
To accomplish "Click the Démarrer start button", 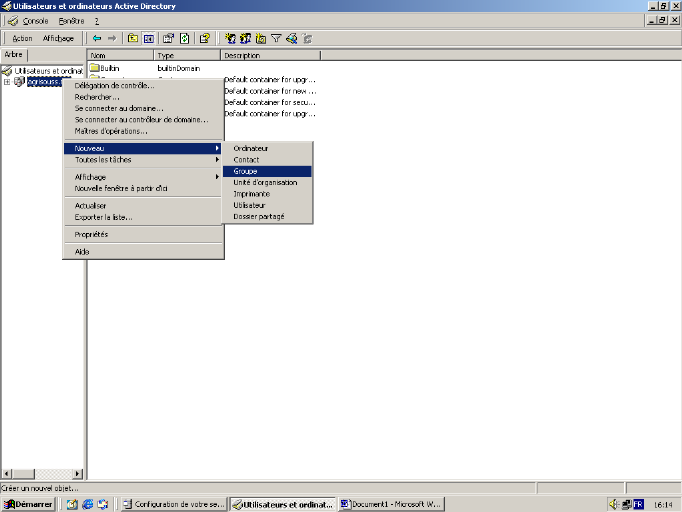I will [28, 504].
